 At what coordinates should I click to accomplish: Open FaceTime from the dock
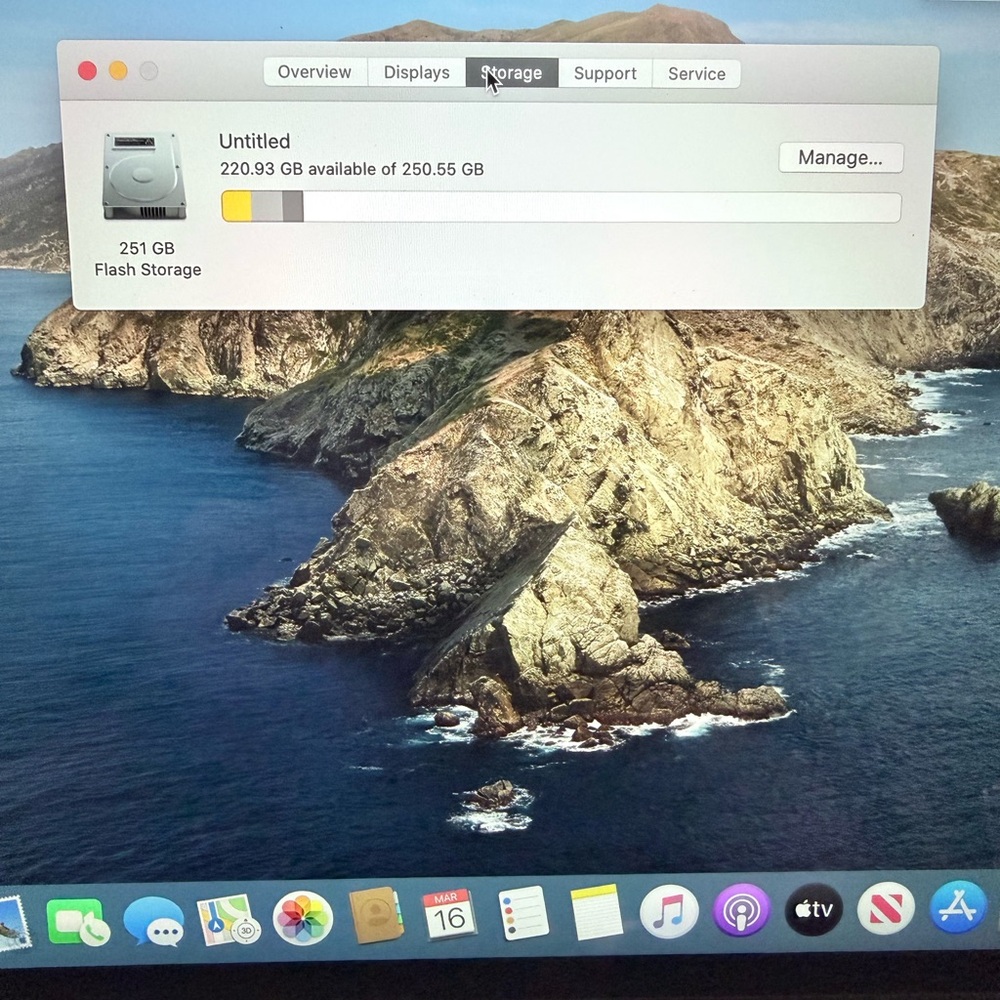coord(76,921)
